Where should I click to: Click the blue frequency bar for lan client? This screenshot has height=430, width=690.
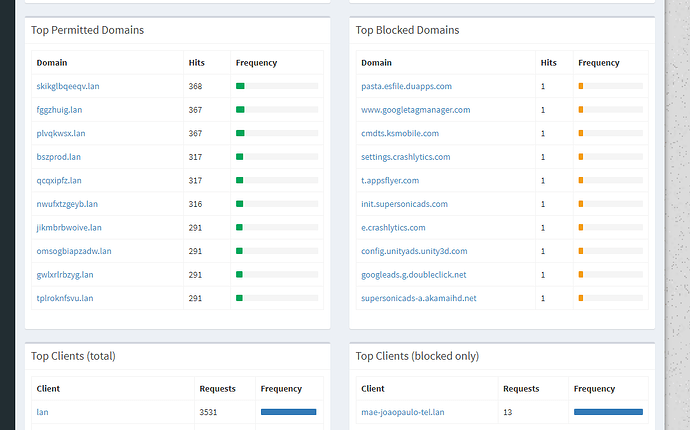[x=288, y=411]
